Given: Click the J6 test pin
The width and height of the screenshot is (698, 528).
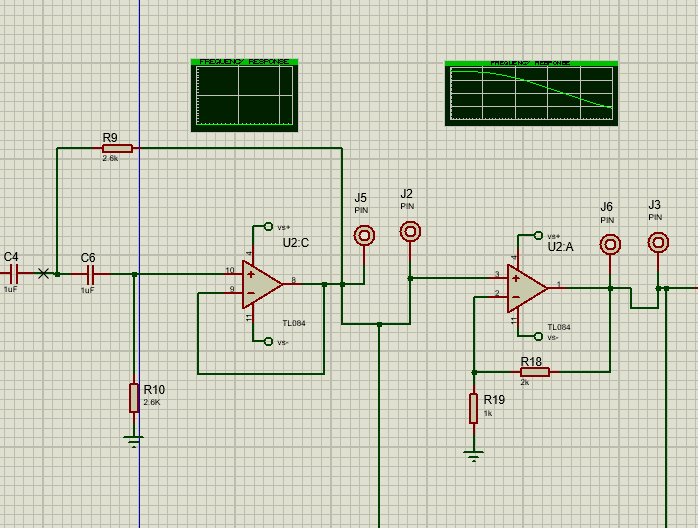Looking at the screenshot, I should [610, 244].
